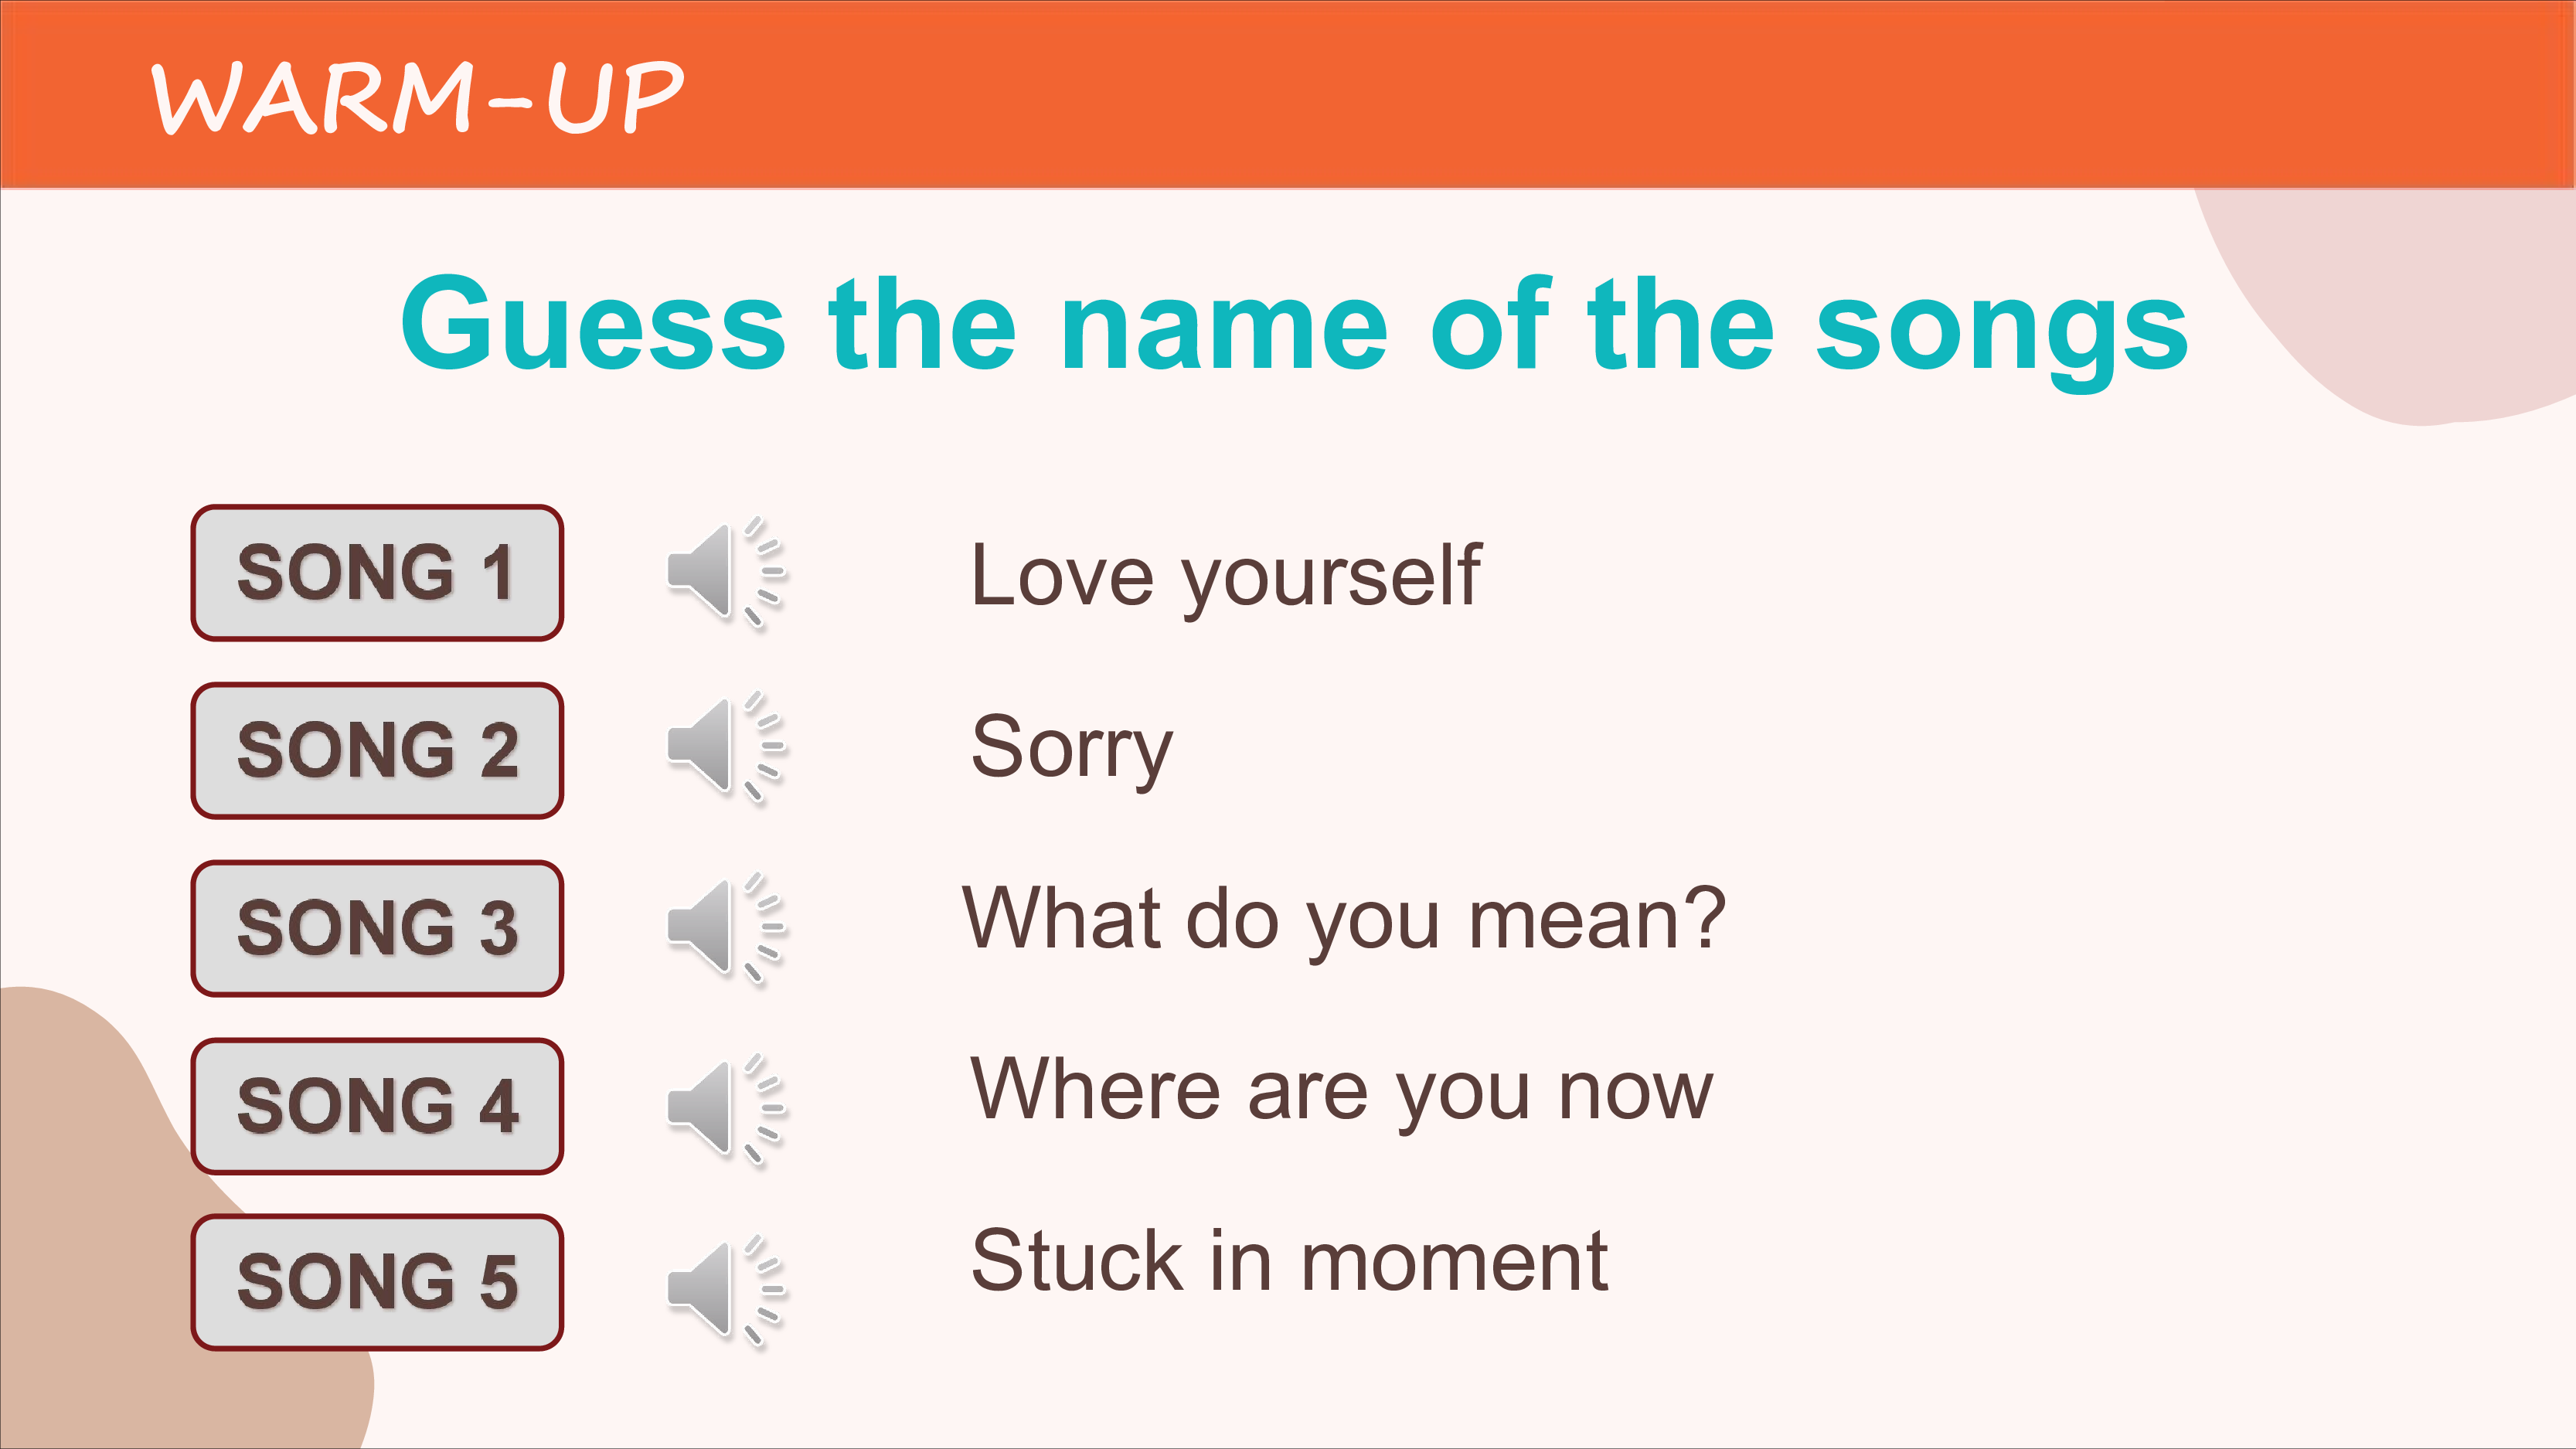Select the 'Guess the name of the songs' heading
Viewport: 2576px width, 1449px height.
[1295, 327]
